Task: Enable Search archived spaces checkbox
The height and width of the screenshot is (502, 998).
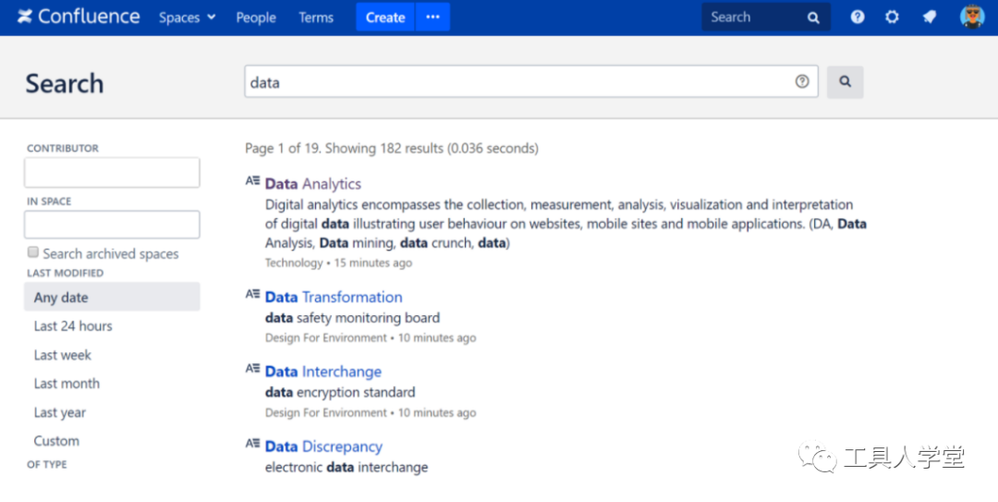Action: coord(33,252)
